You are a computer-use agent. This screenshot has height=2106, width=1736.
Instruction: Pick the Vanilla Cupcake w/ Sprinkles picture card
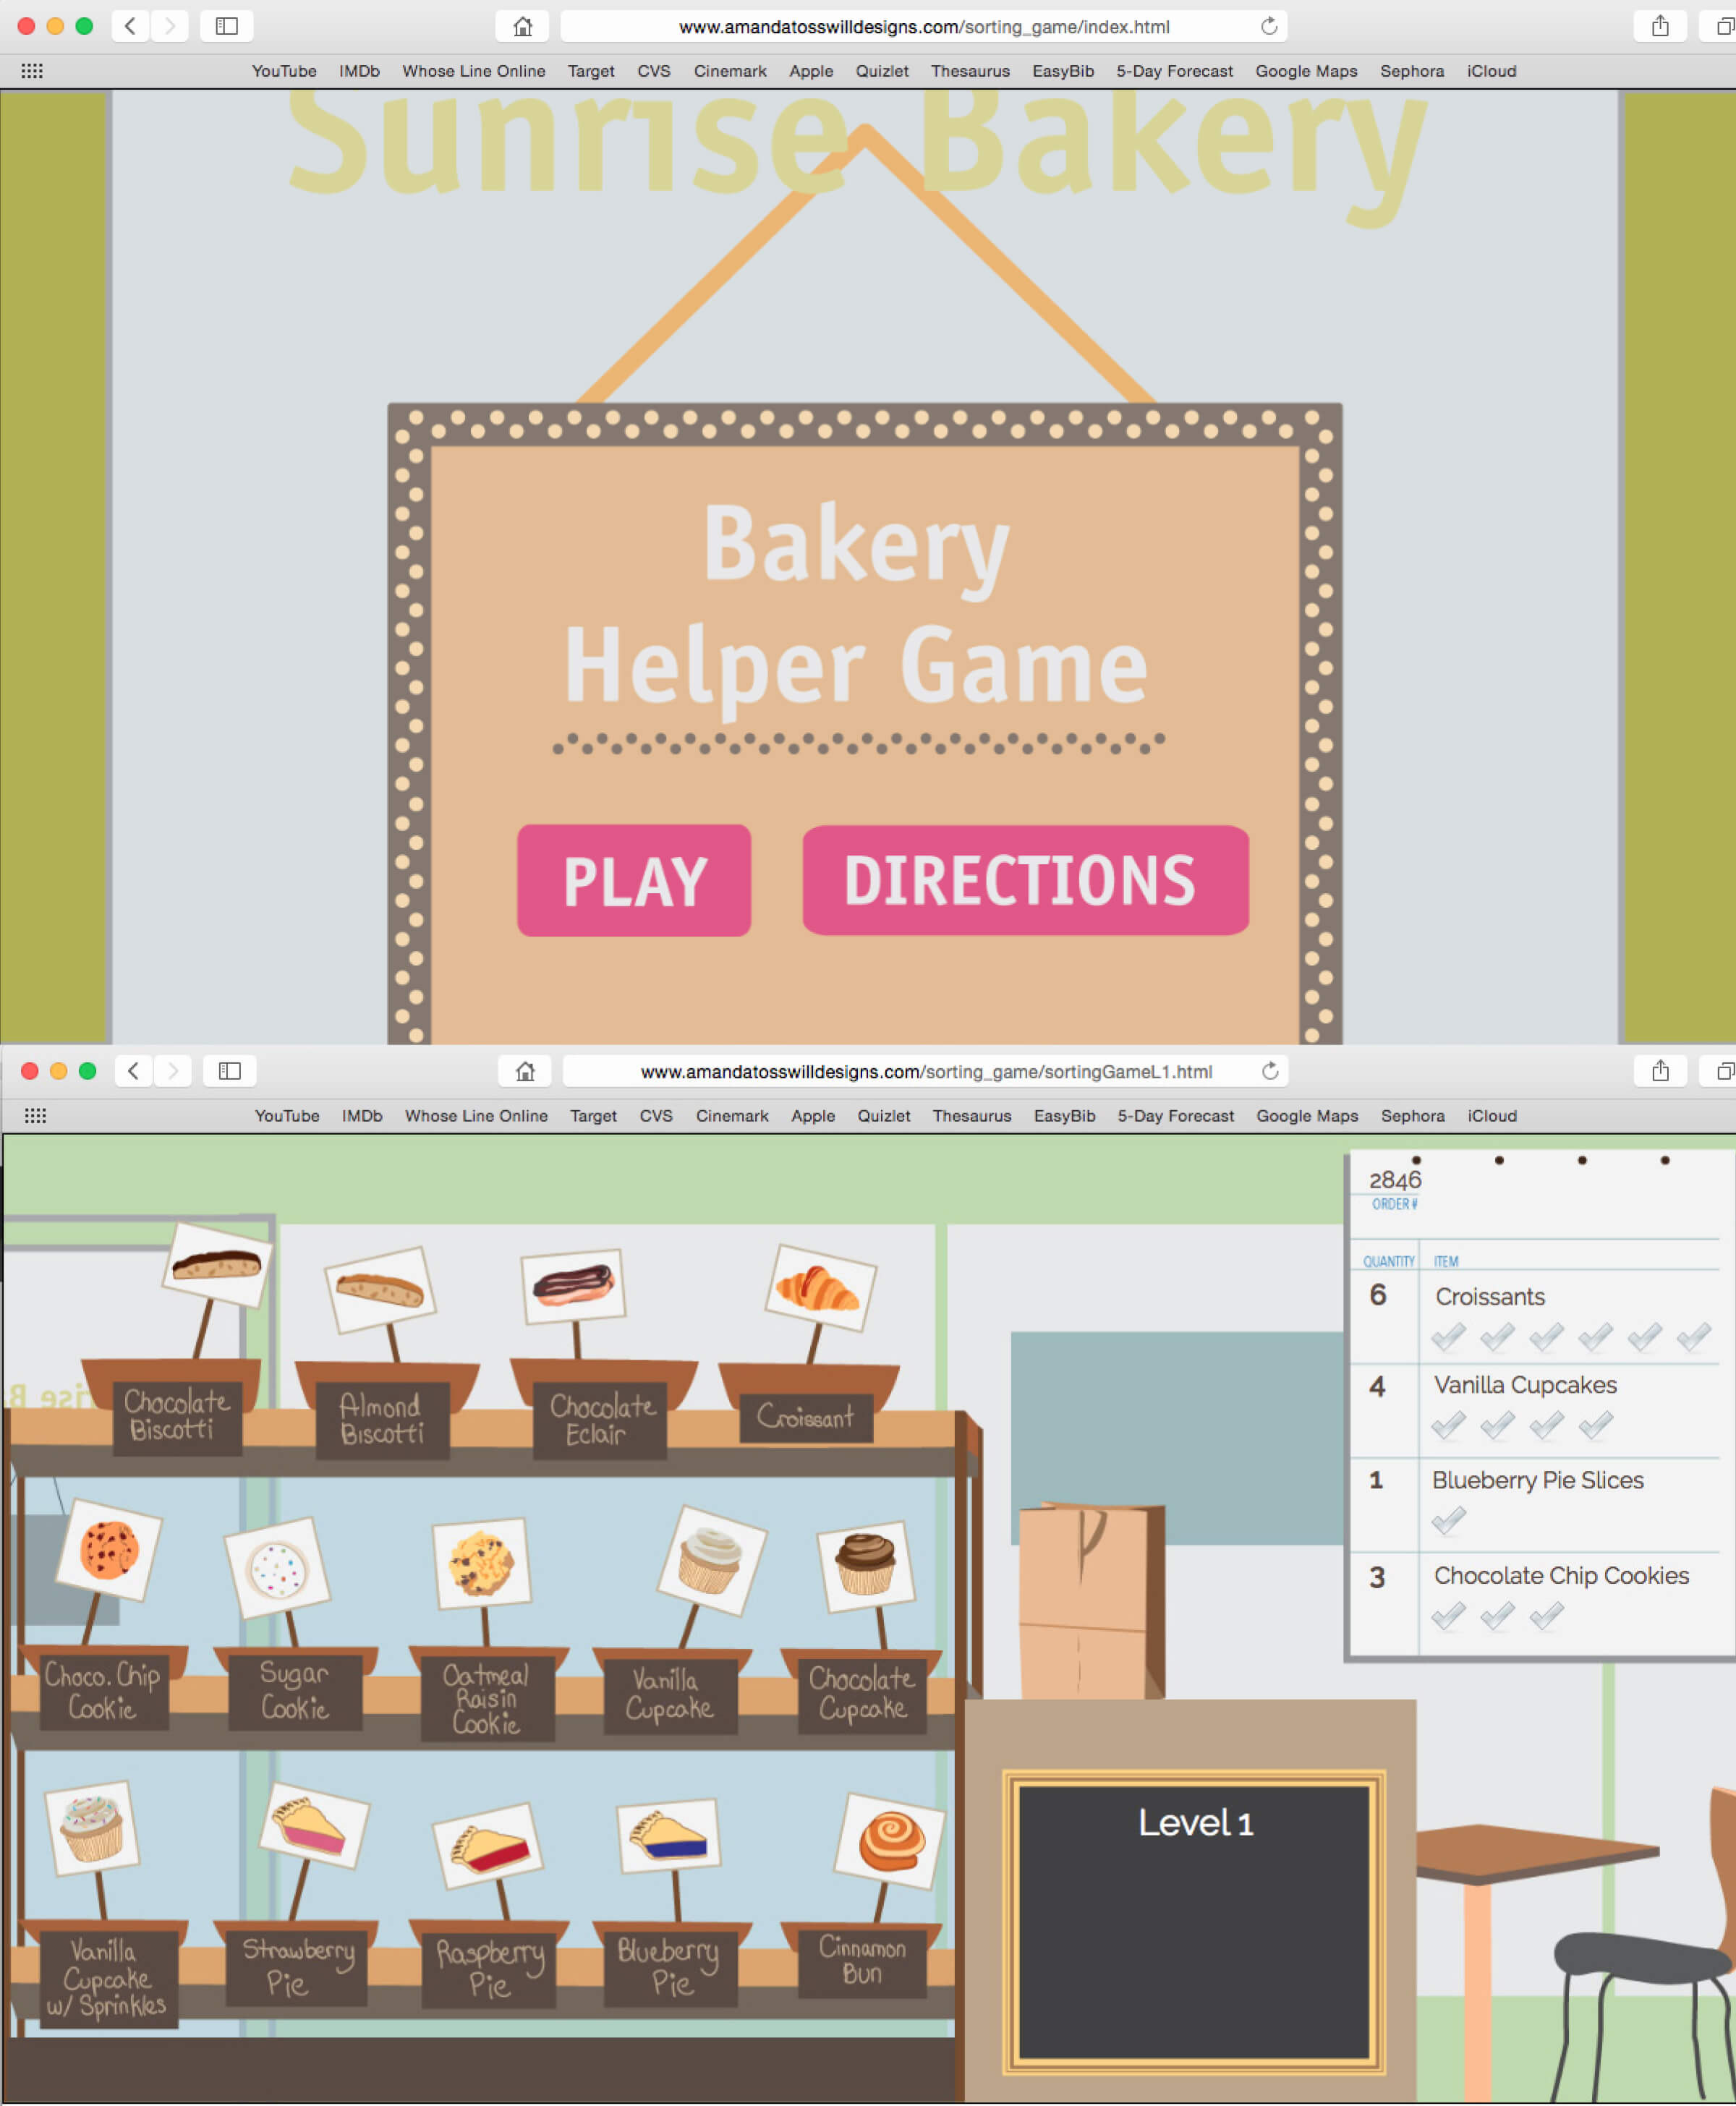92,1828
